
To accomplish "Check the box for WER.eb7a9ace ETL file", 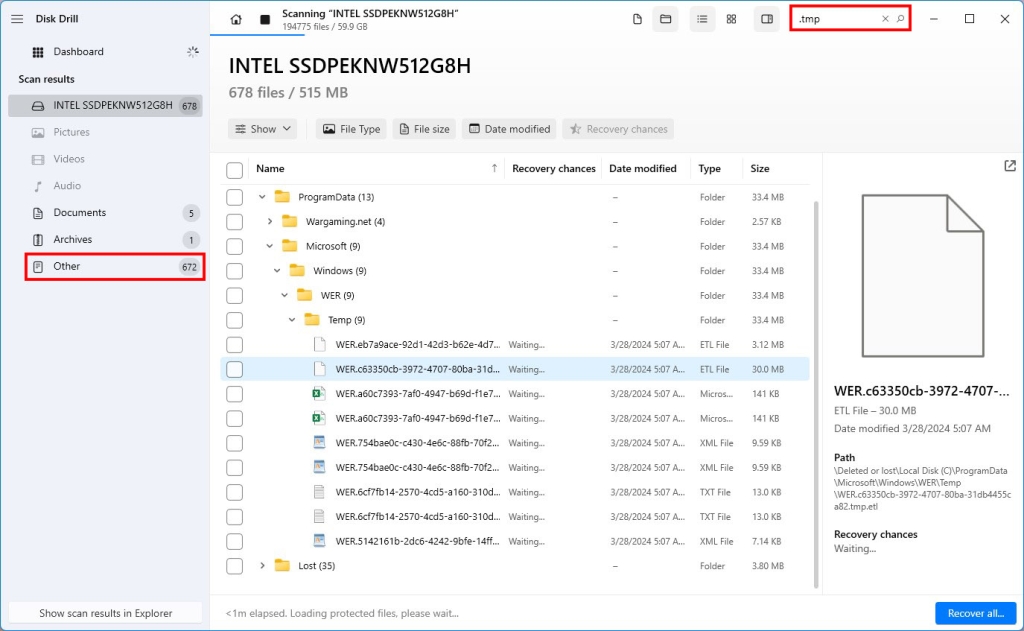I will click(x=234, y=344).
